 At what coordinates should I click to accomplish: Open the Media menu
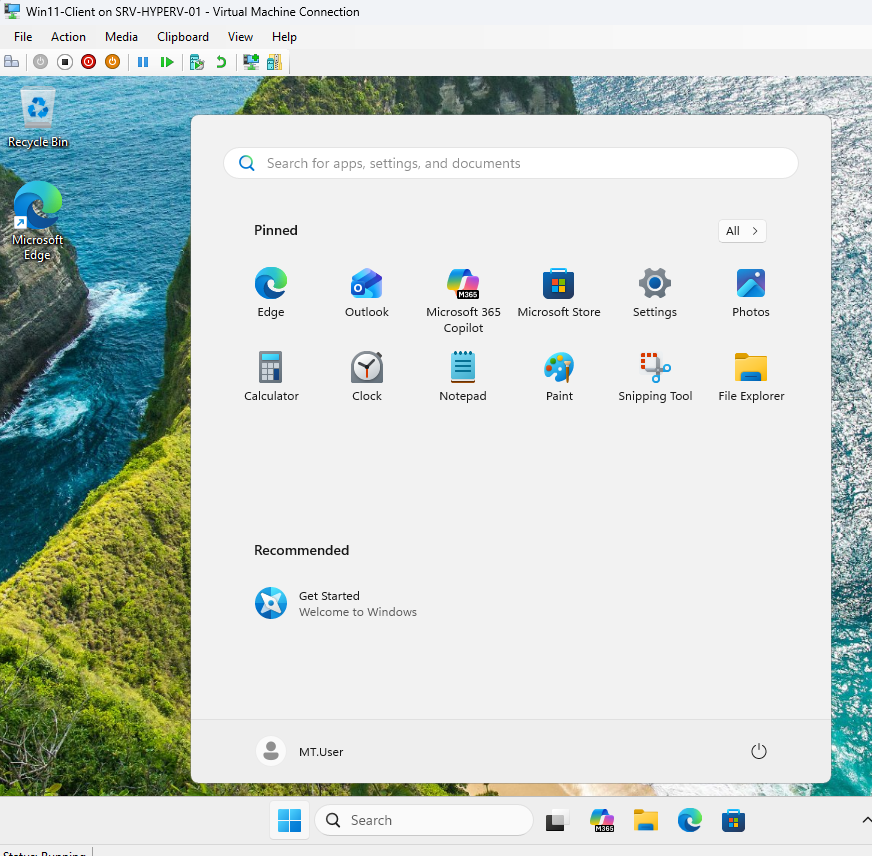121,37
